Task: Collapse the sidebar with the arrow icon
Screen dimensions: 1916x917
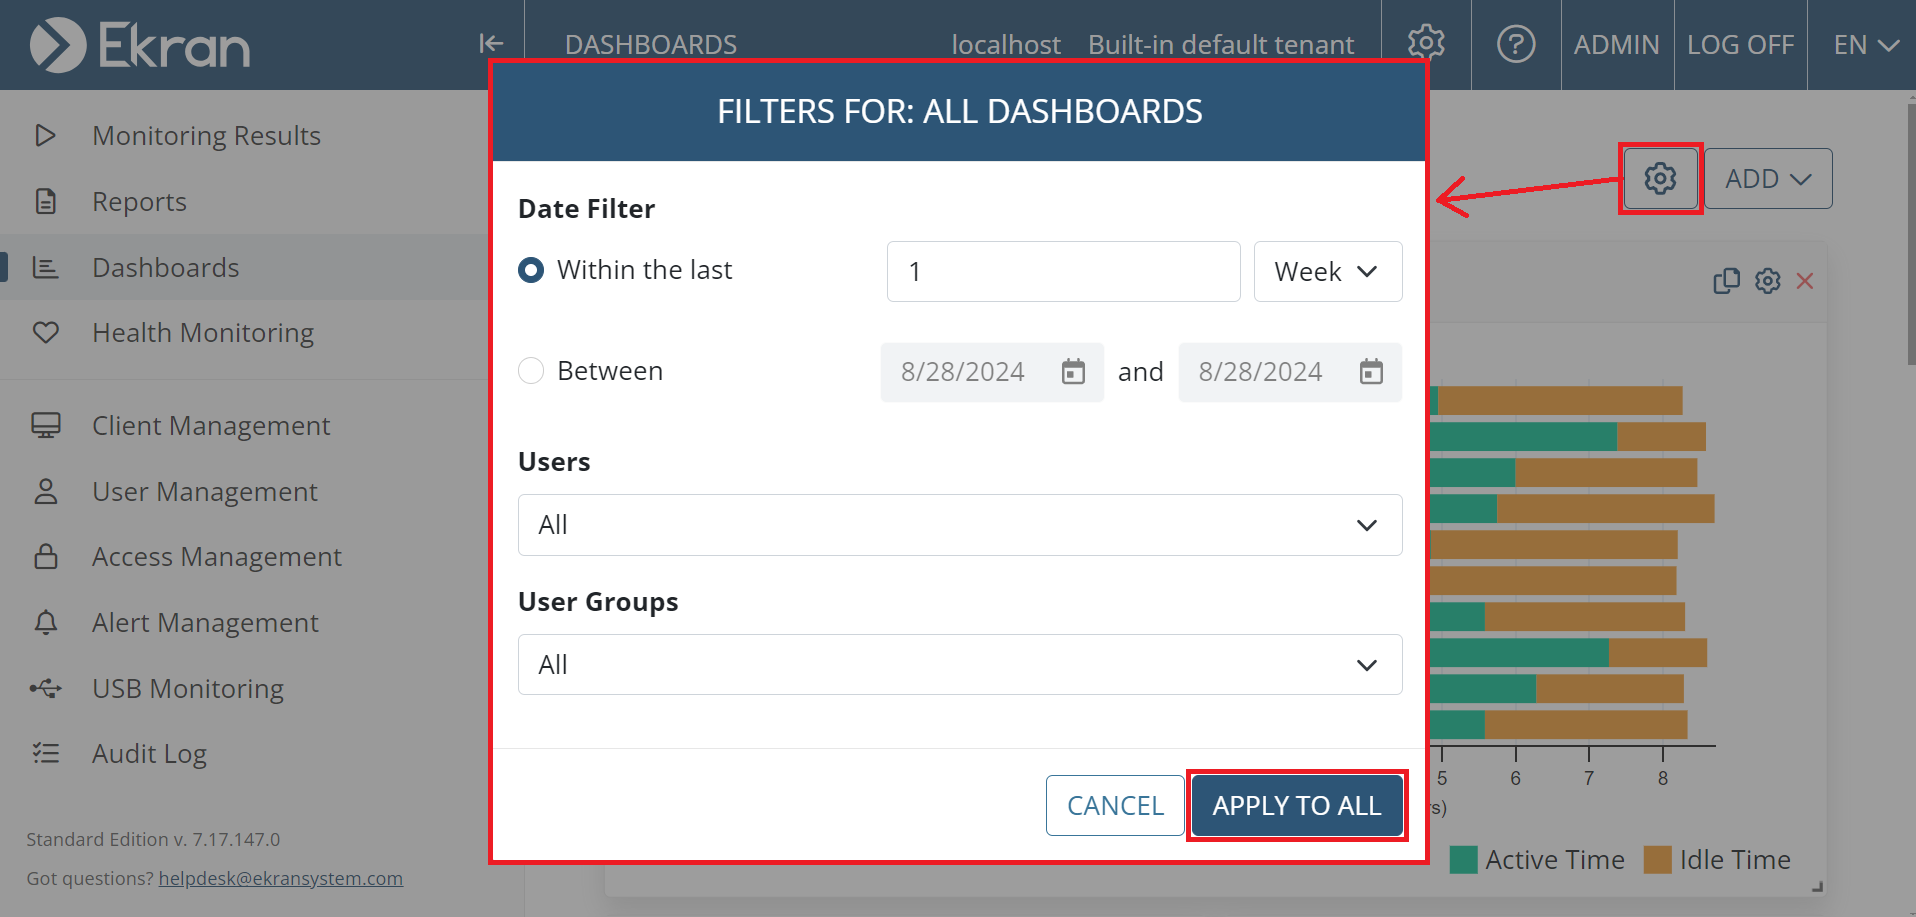Action: point(491,43)
